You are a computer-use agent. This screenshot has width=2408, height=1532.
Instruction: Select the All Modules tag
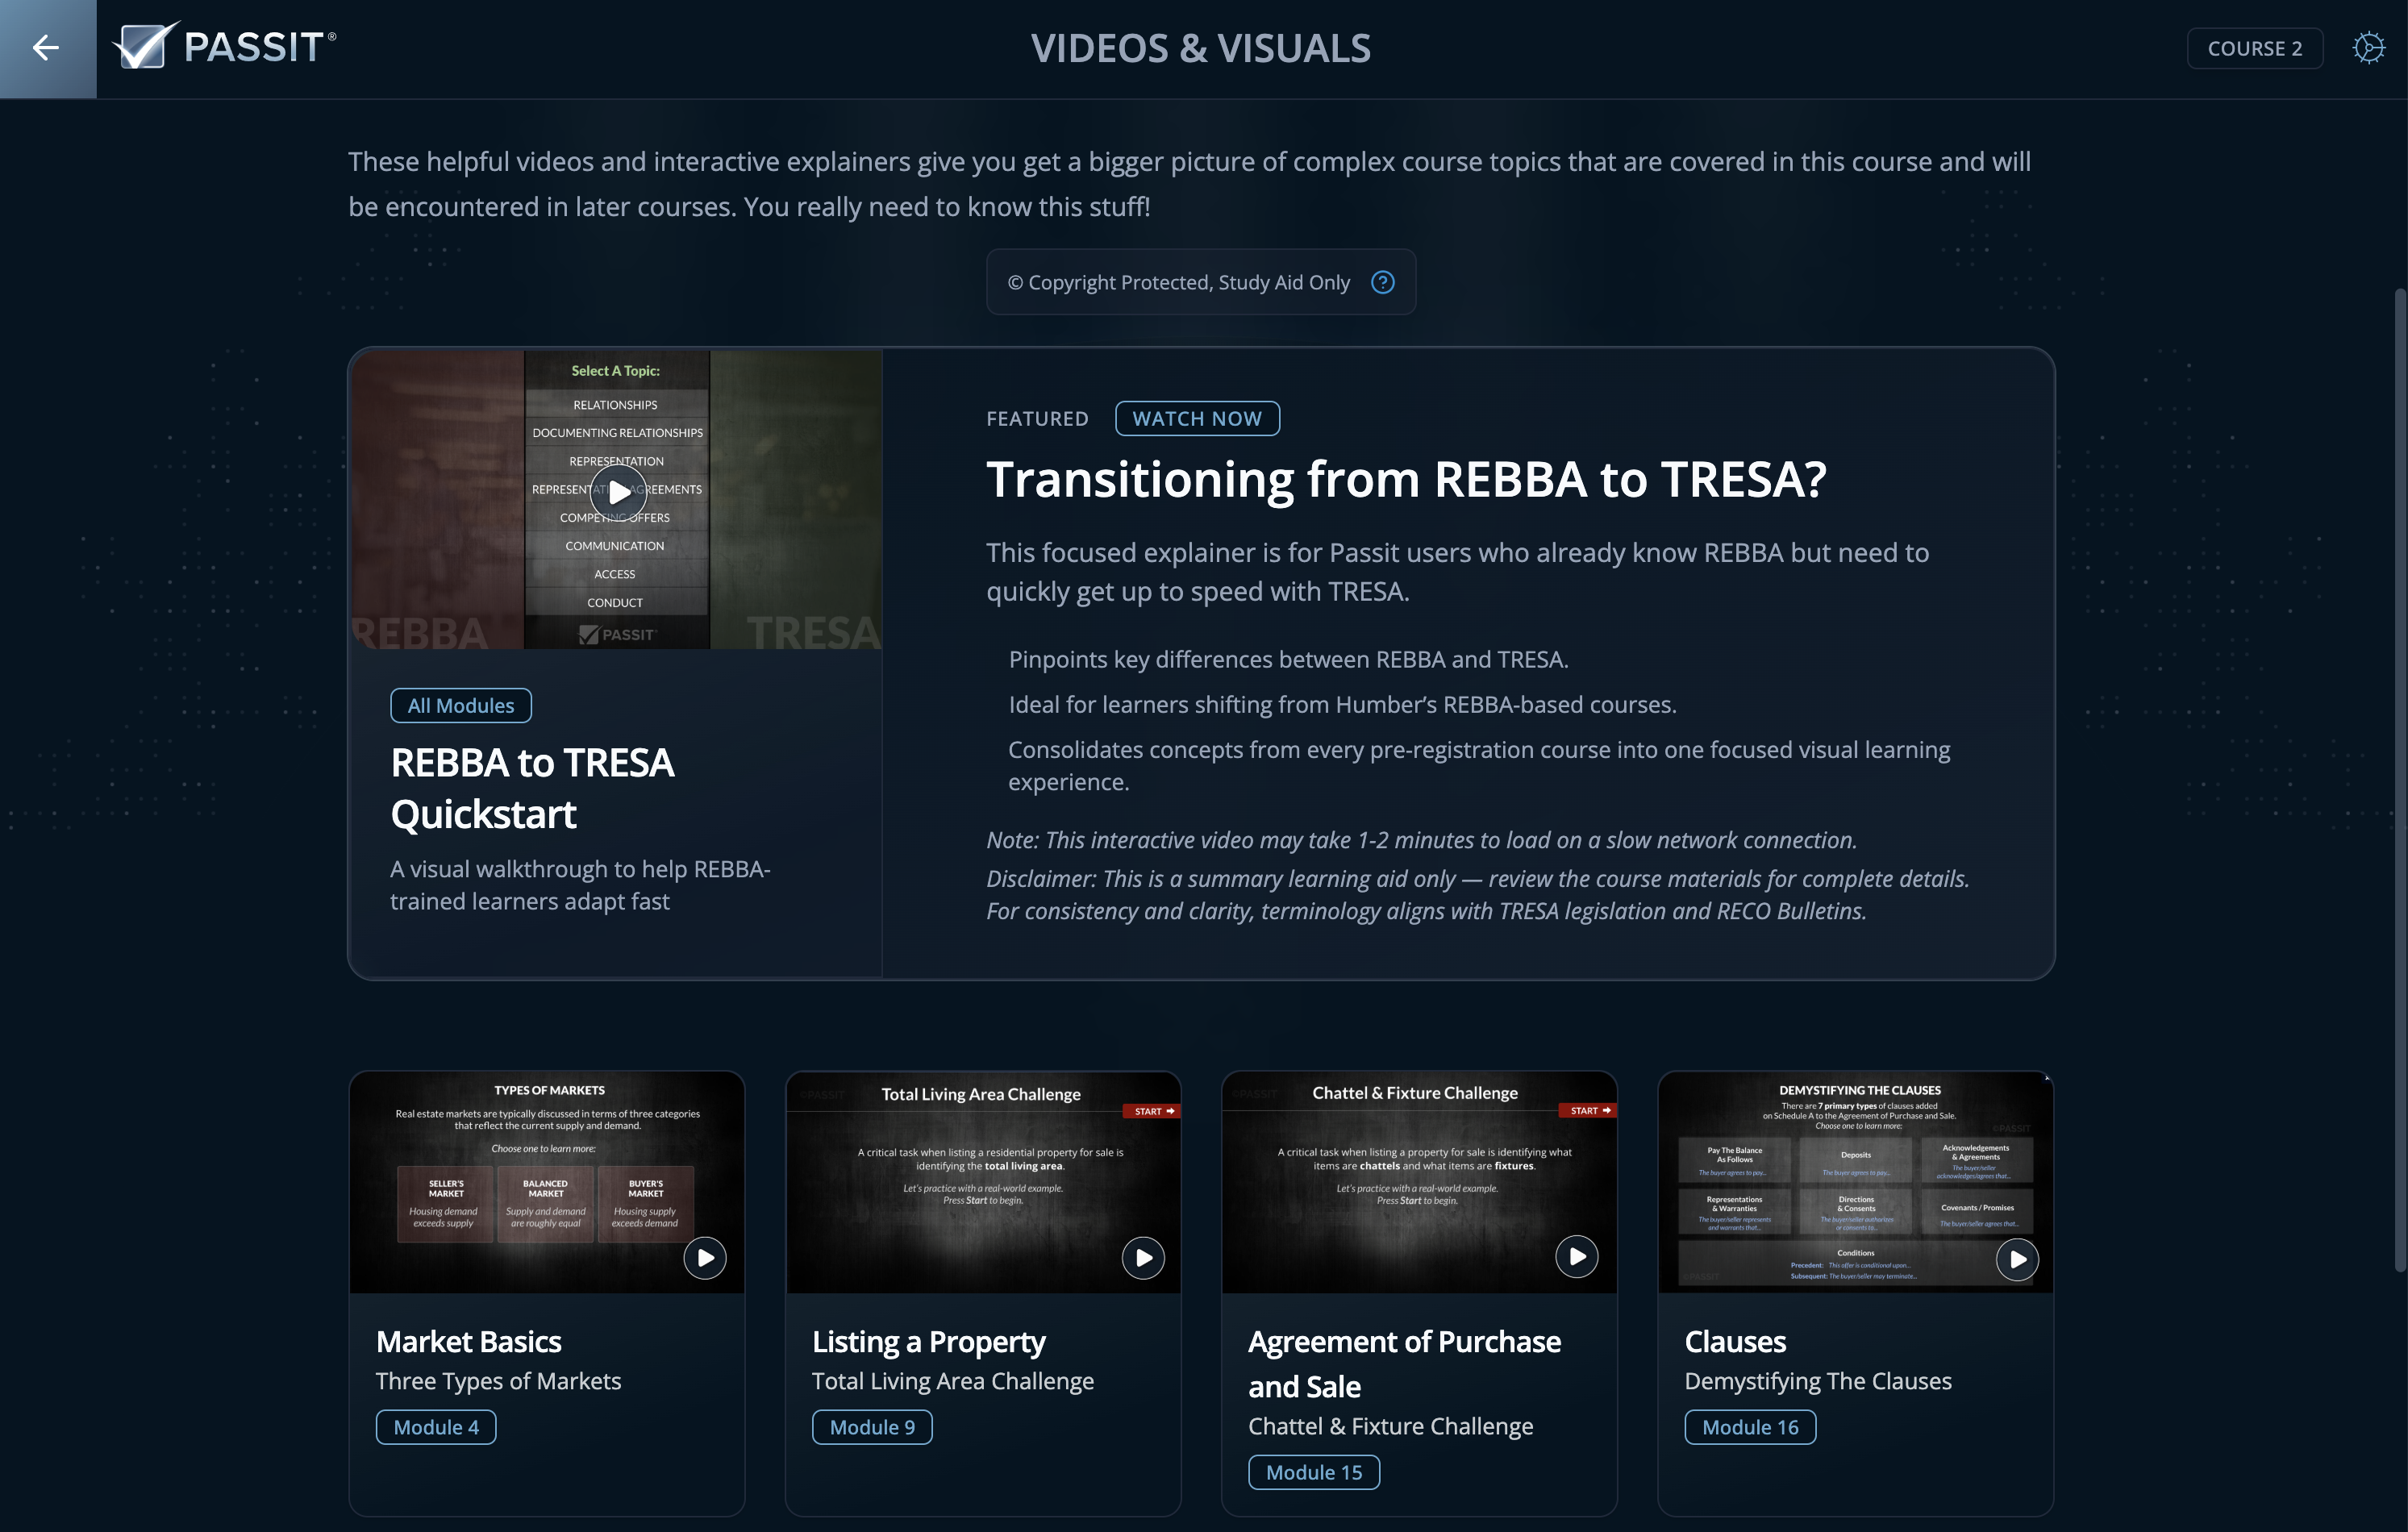click(460, 706)
